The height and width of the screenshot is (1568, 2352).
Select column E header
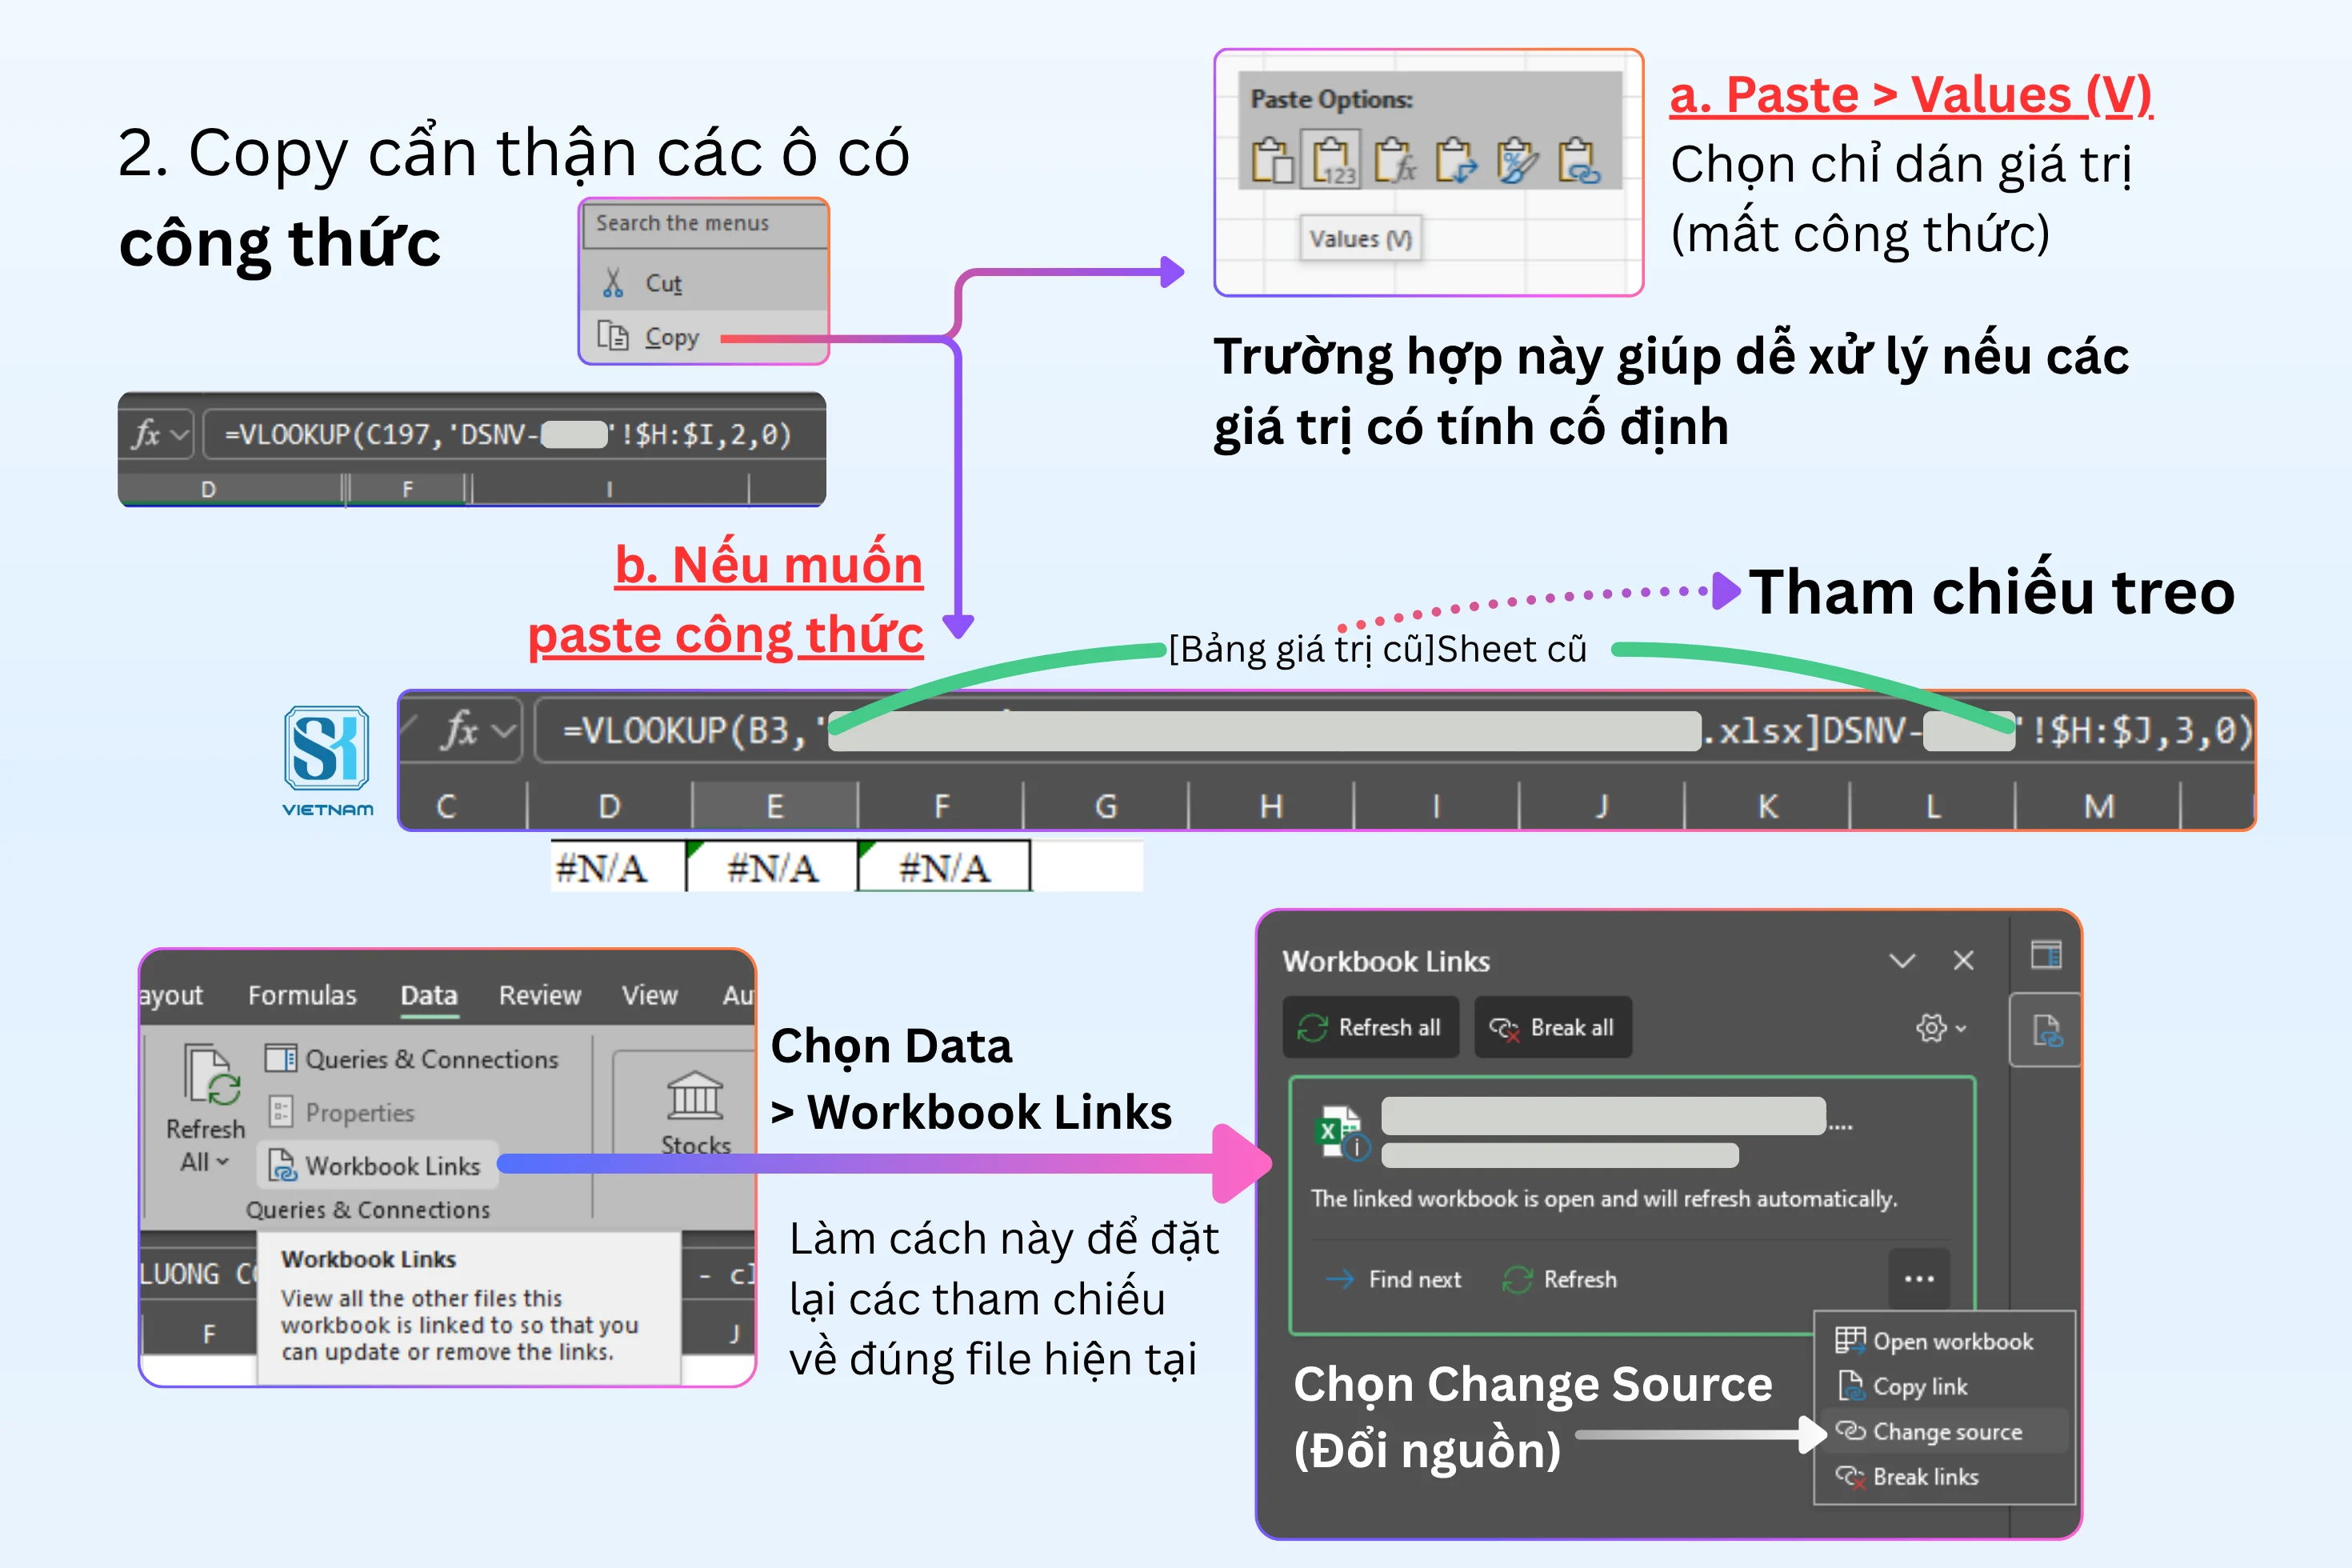(775, 806)
